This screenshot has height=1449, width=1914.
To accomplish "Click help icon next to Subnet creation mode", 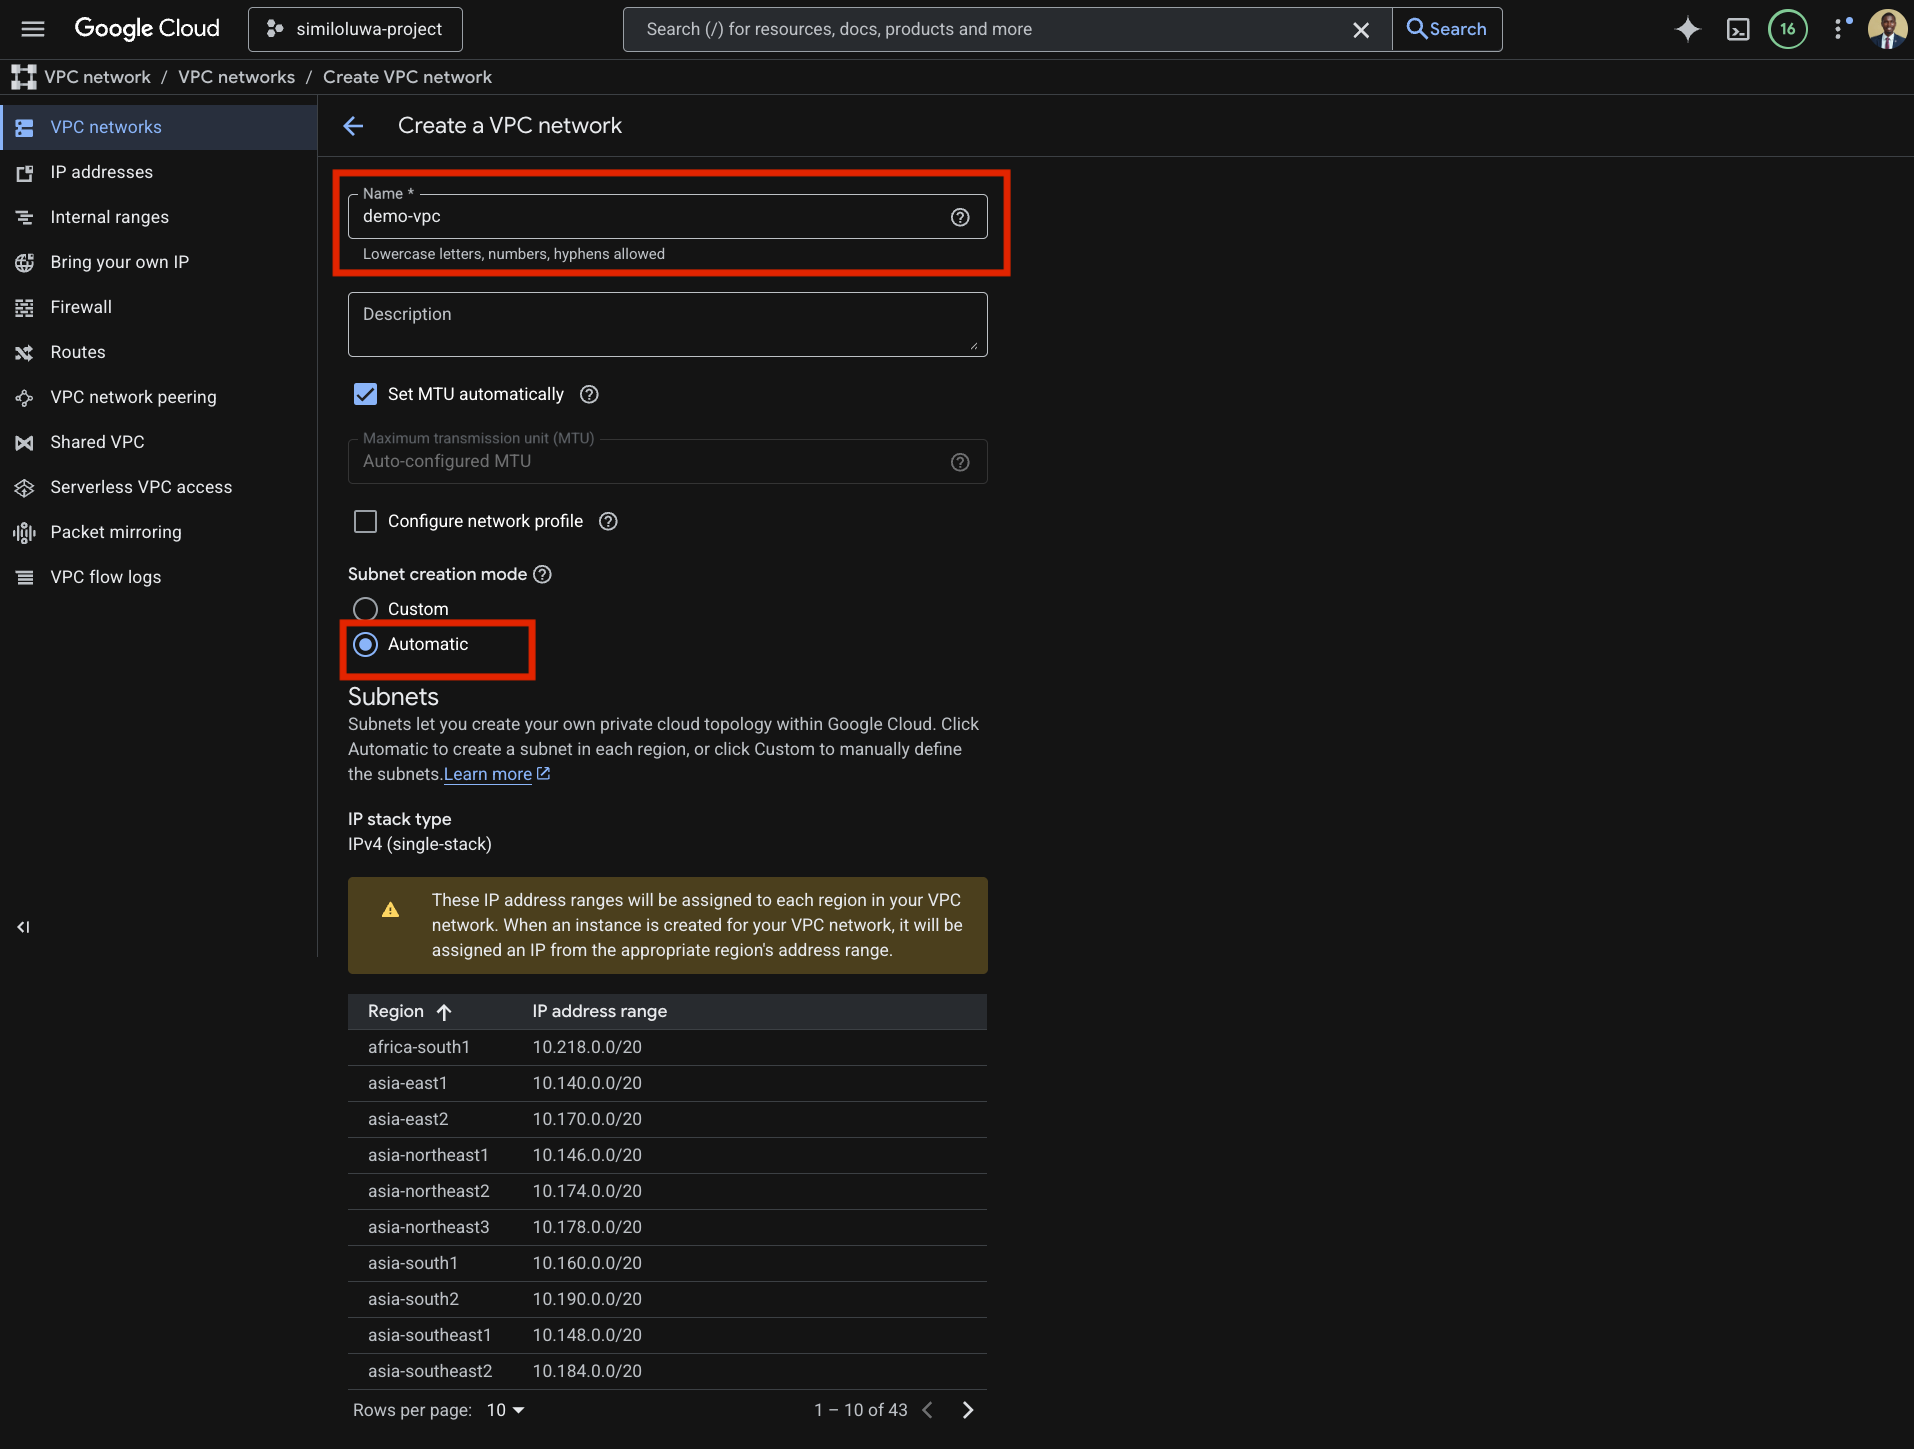I will click(x=542, y=574).
